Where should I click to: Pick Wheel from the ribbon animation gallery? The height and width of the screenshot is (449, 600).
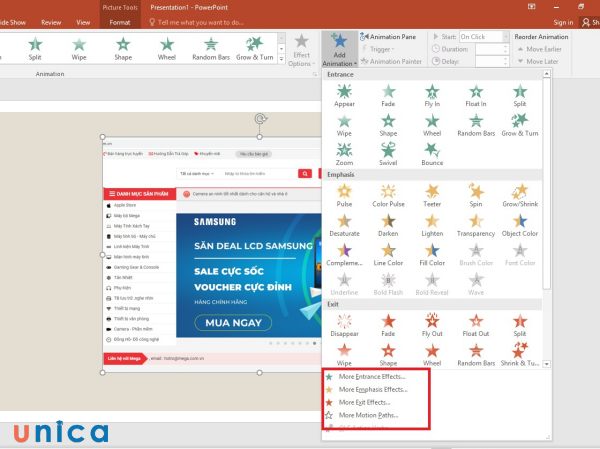(x=167, y=49)
